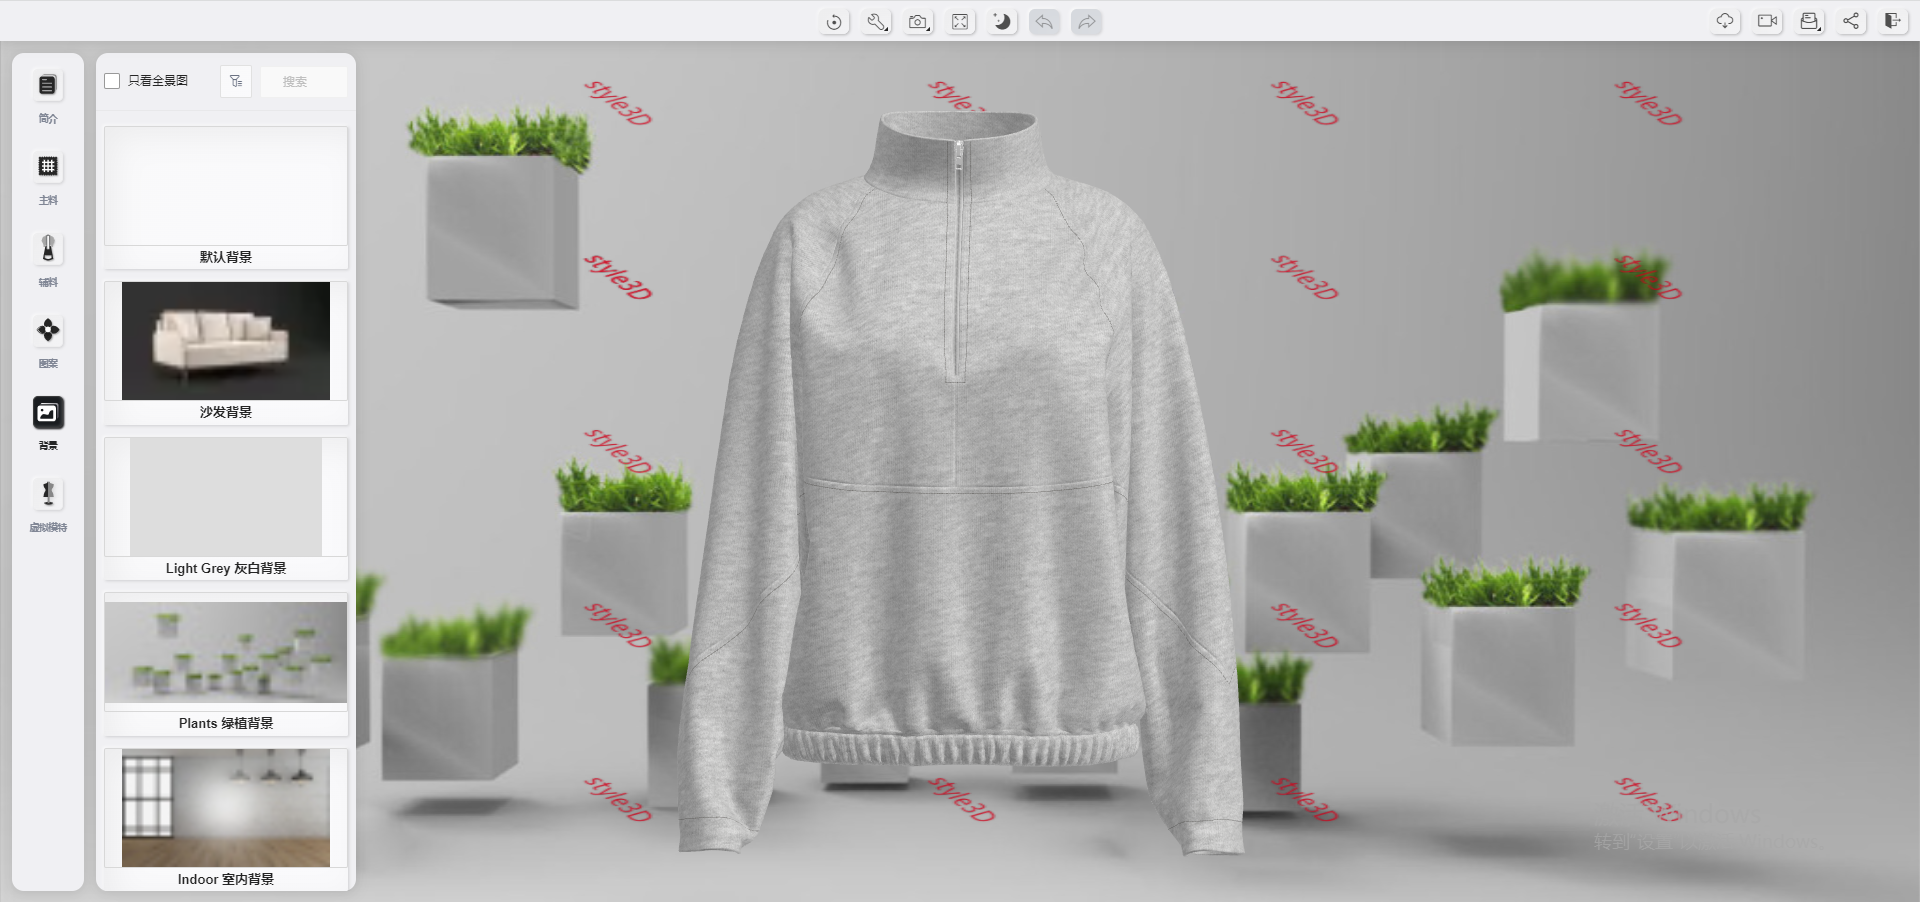This screenshot has height=902, width=1920.
Task: Click the redo arrow button
Action: pyautogui.click(x=1086, y=22)
